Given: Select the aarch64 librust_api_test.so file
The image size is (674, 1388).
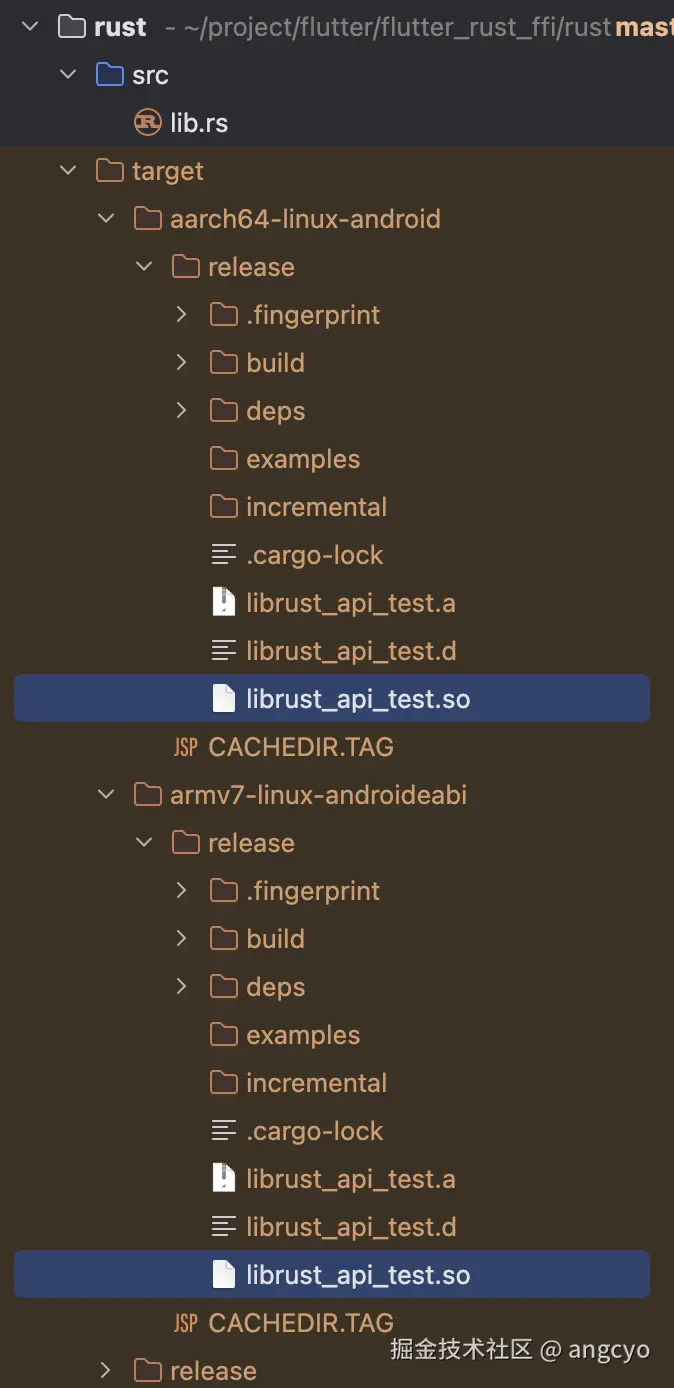Looking at the screenshot, I should click(x=357, y=699).
